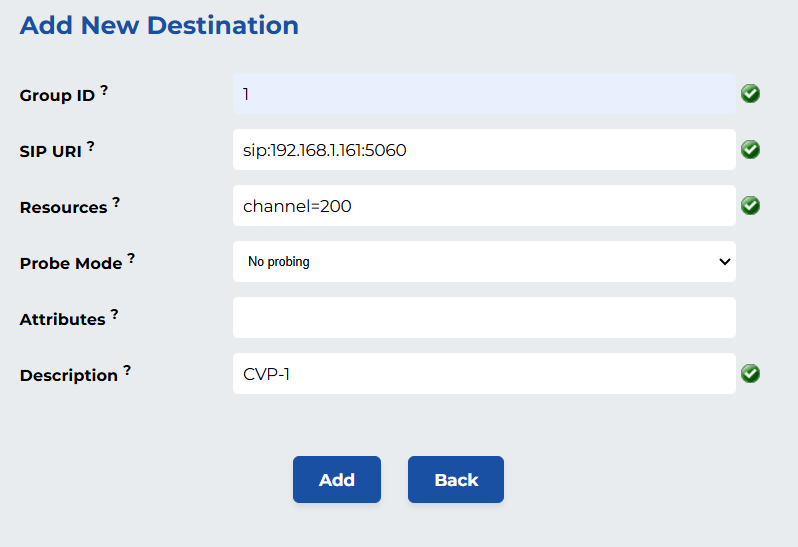This screenshot has width=798, height=547.
Task: Click the Probe Mode help question mark
Action: (131, 258)
